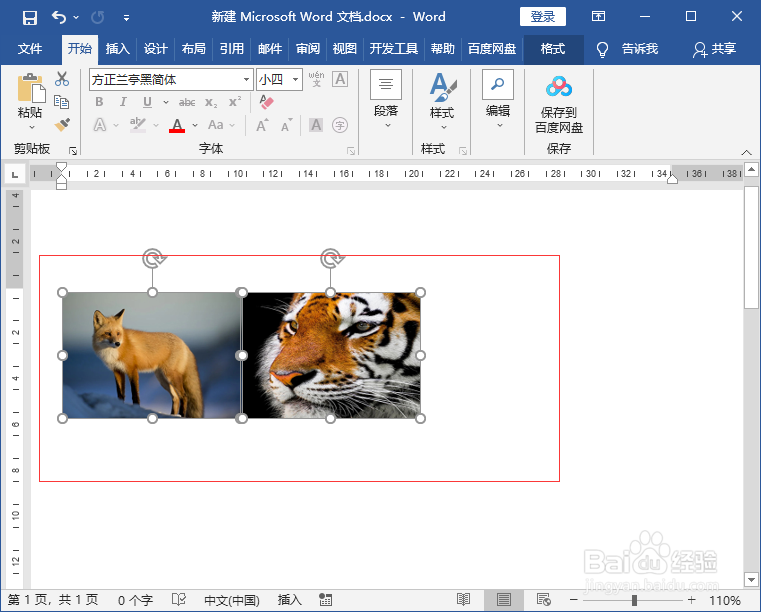Click the Copy icon

(62, 101)
